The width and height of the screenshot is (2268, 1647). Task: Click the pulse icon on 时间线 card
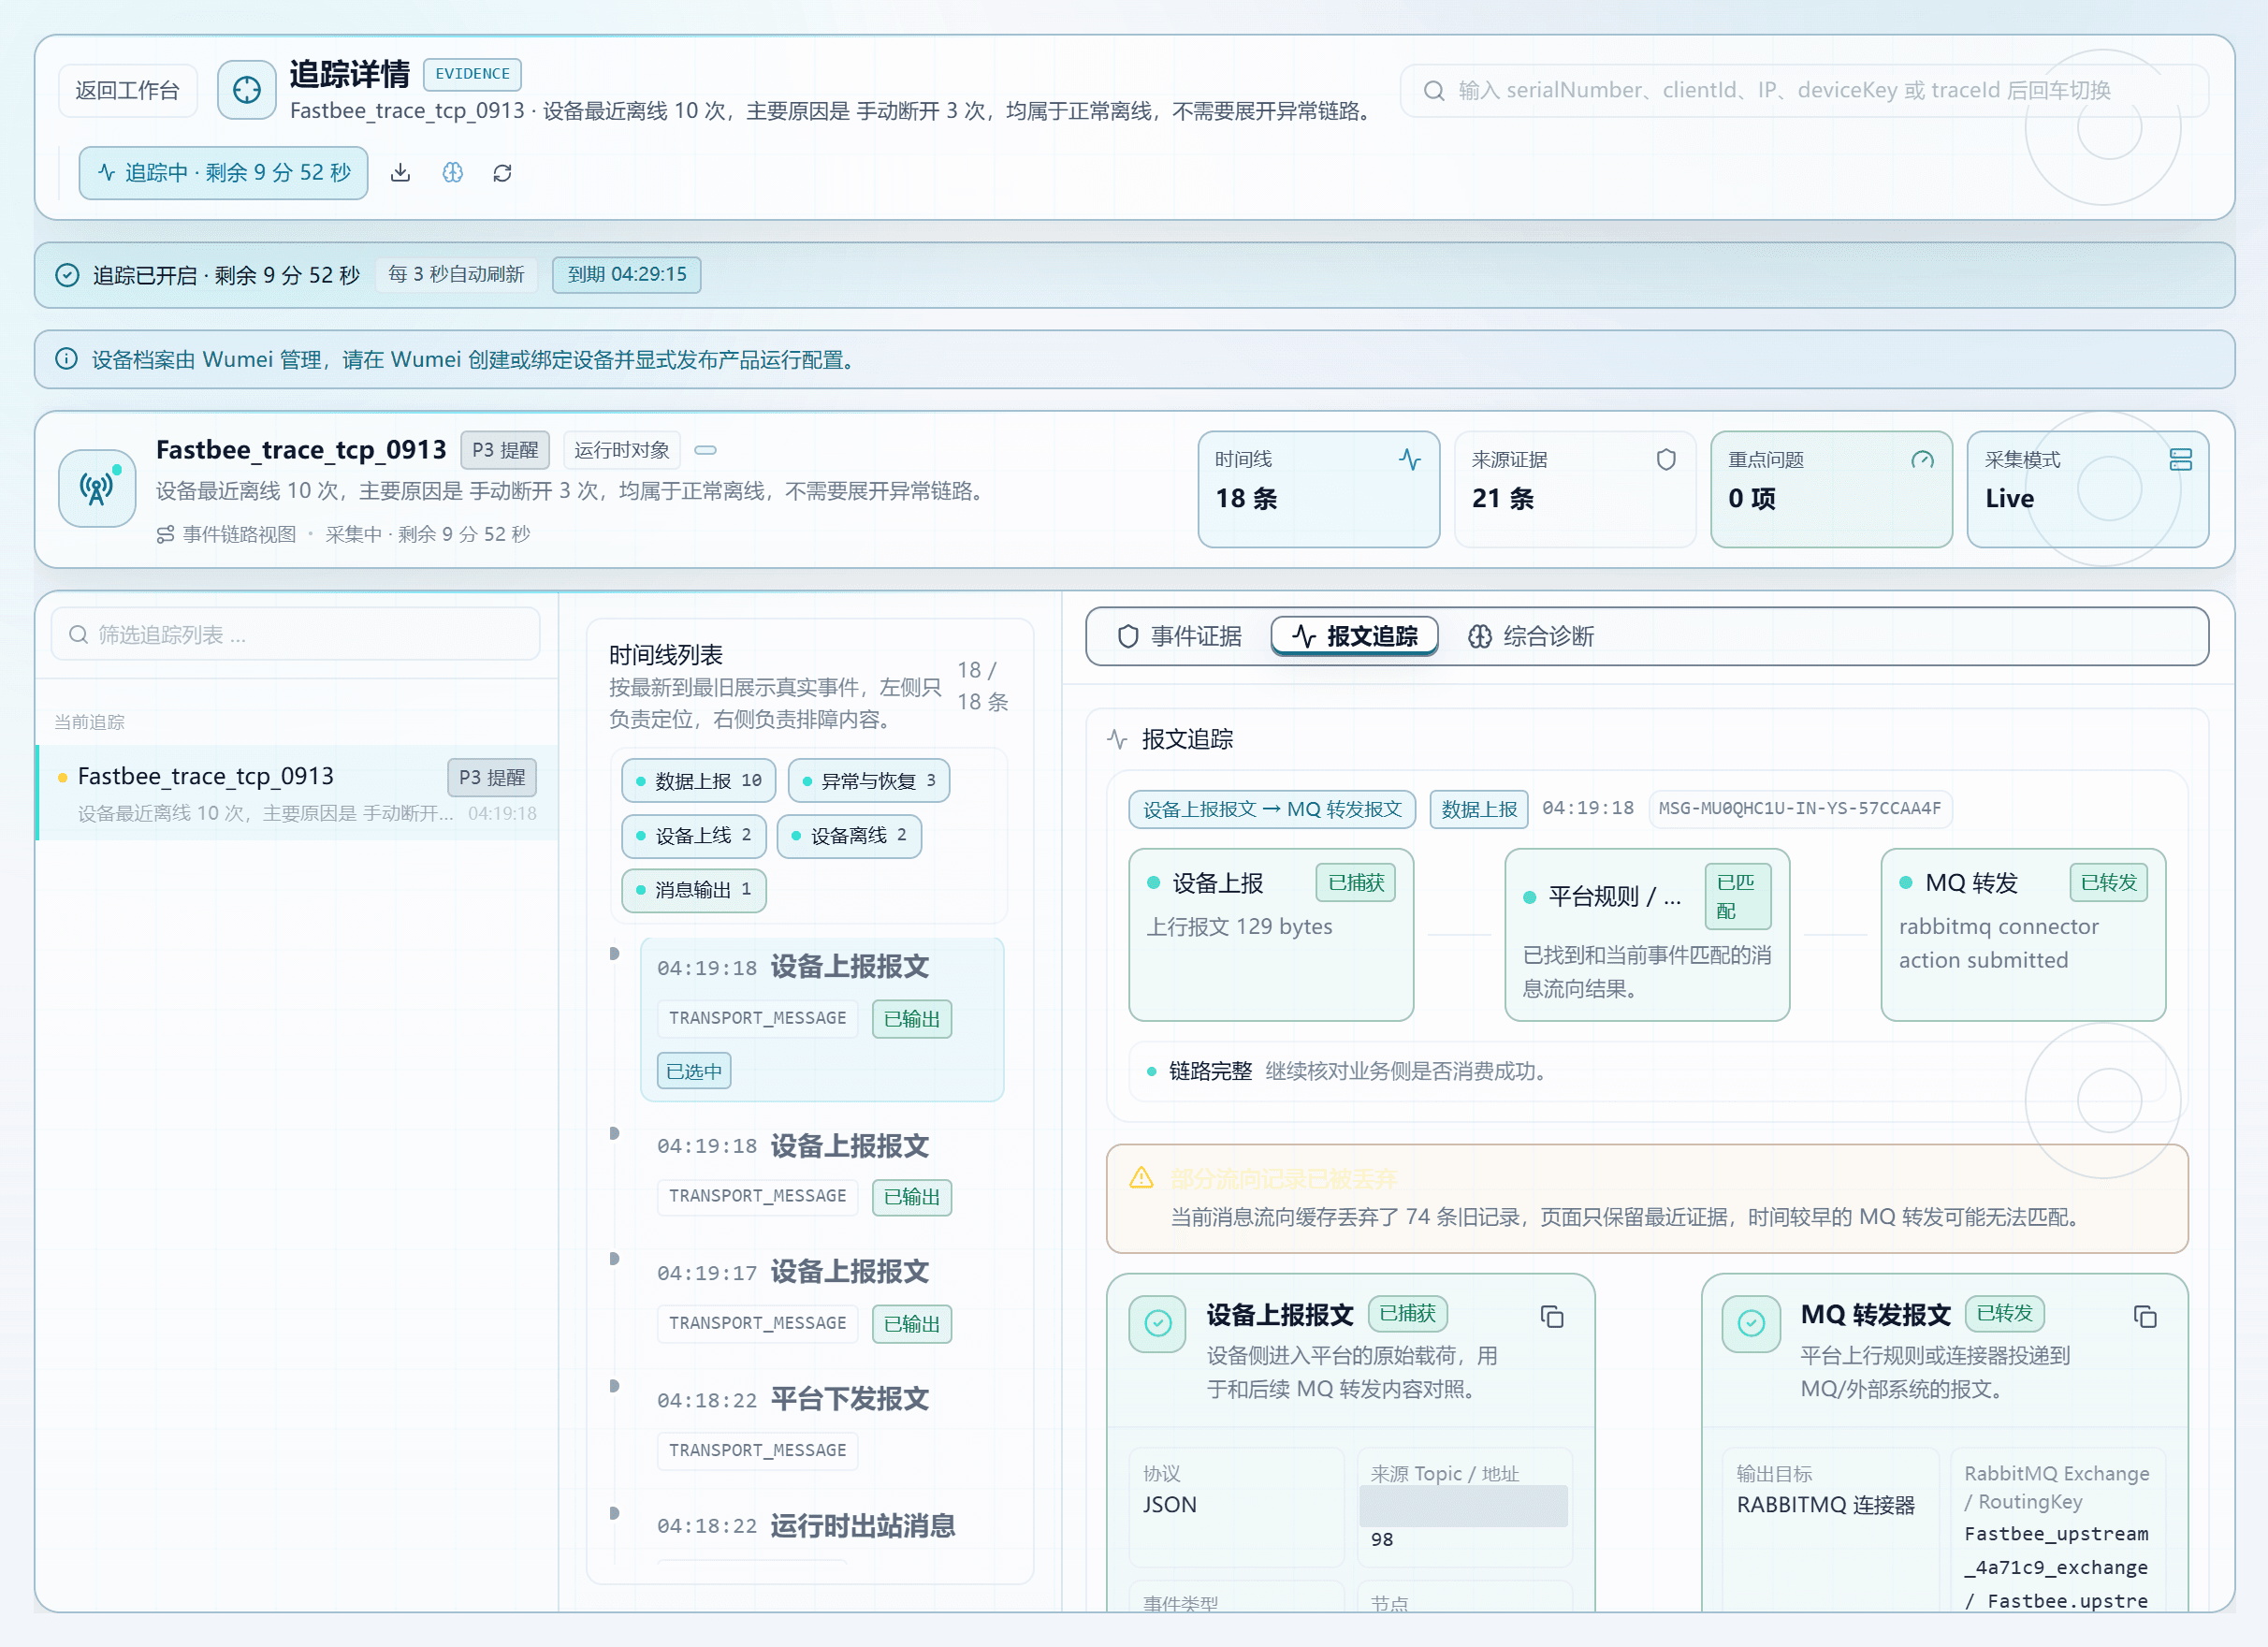[1410, 459]
